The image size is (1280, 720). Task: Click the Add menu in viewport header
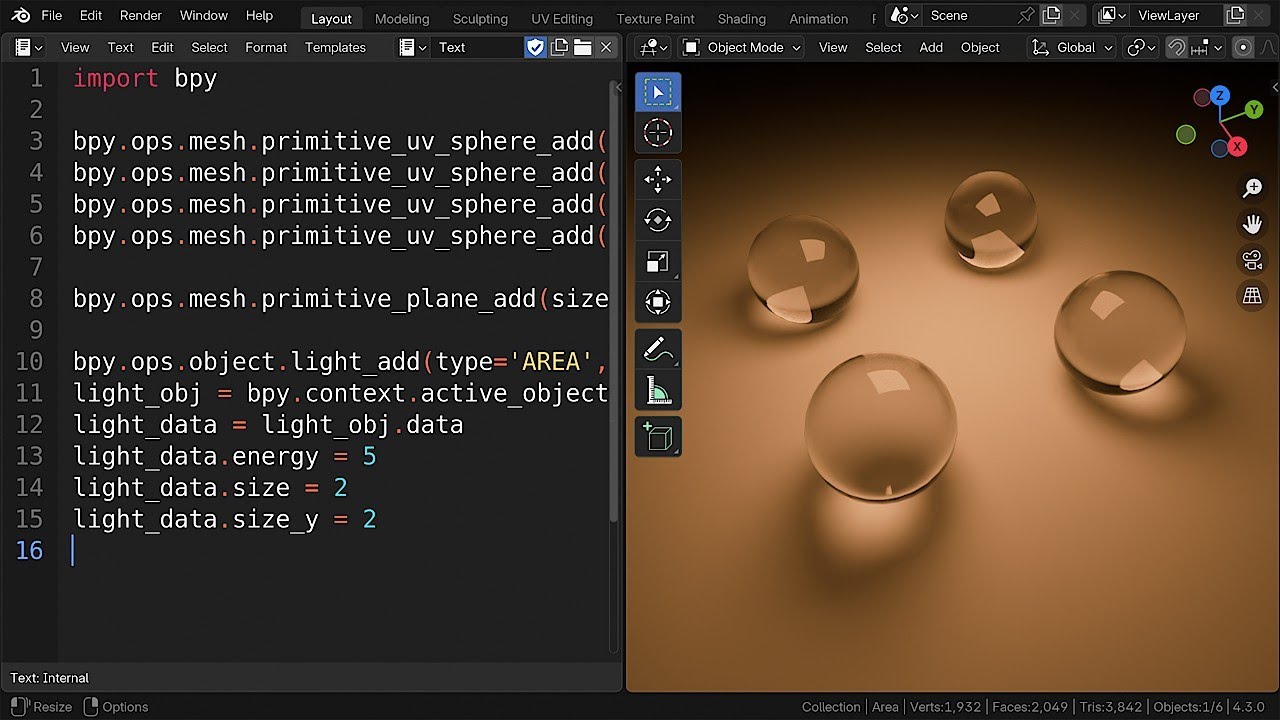tap(931, 47)
